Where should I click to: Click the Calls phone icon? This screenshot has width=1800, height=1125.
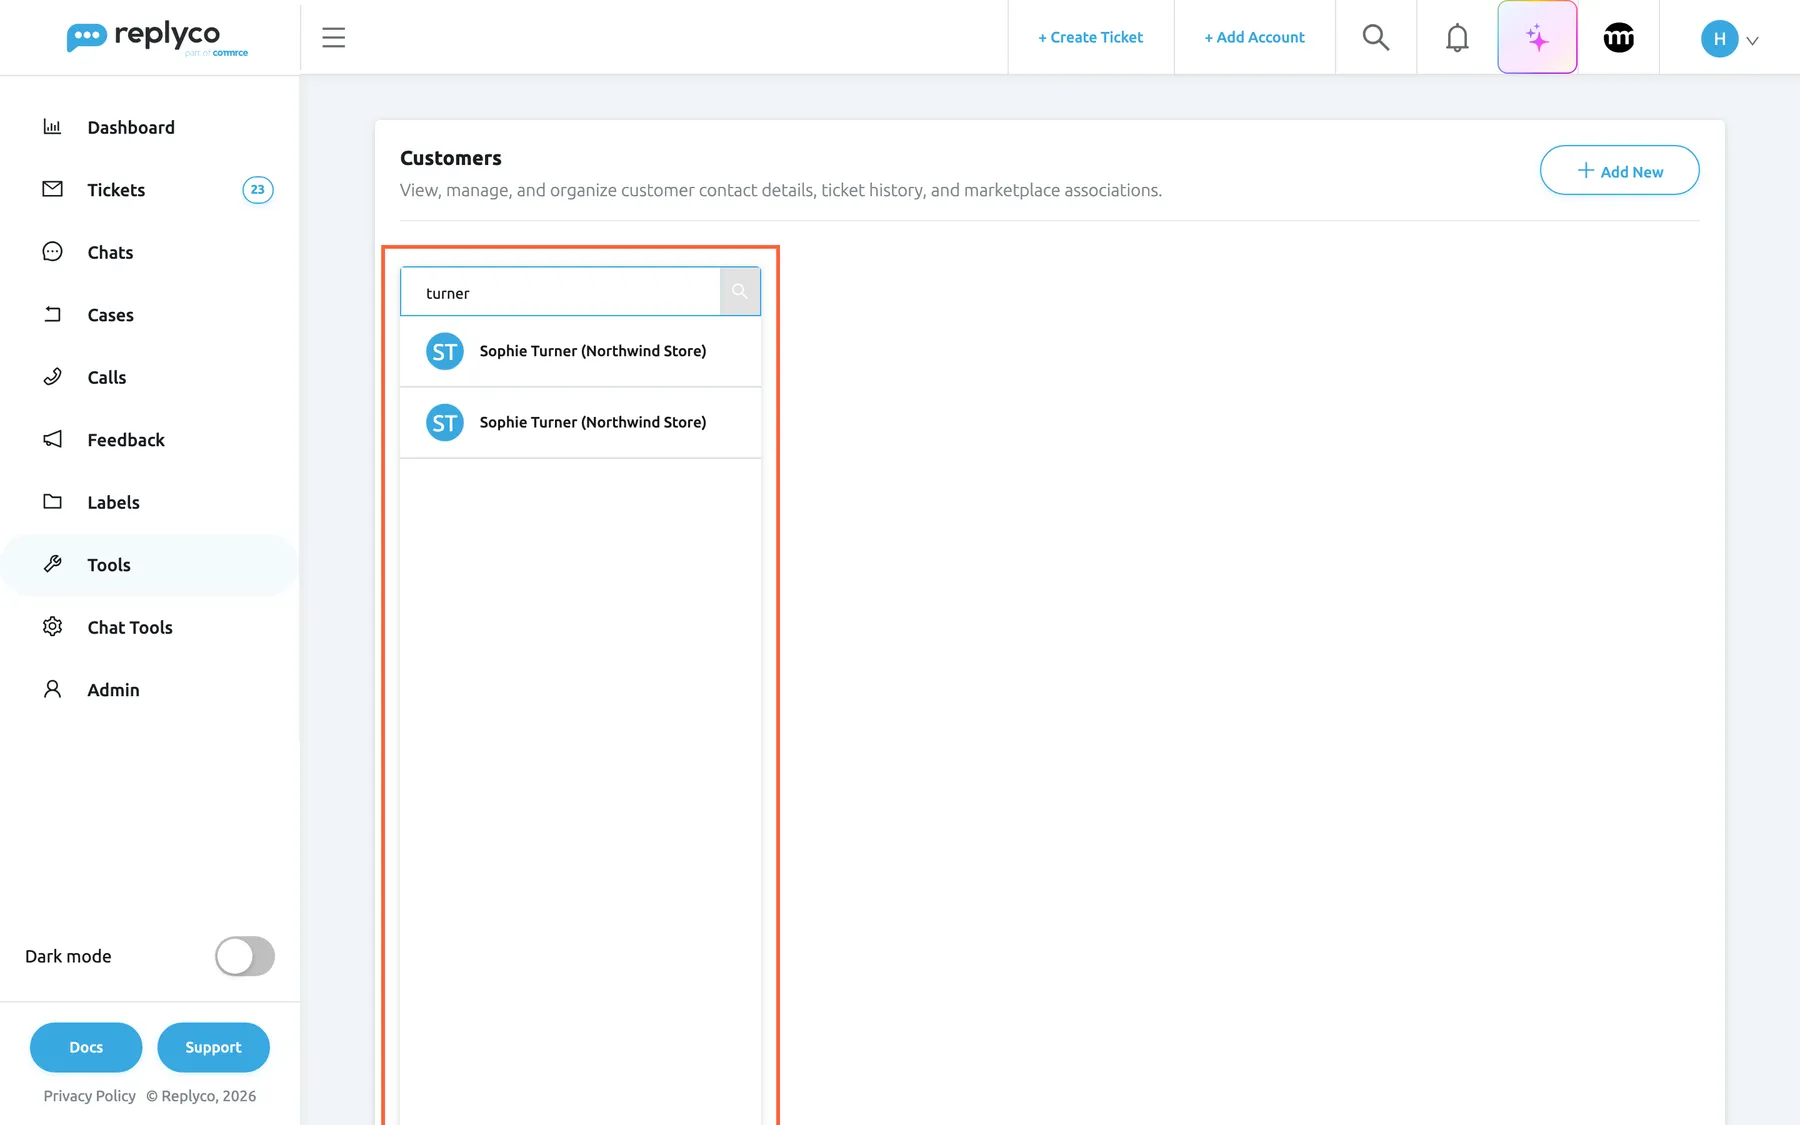click(x=53, y=376)
